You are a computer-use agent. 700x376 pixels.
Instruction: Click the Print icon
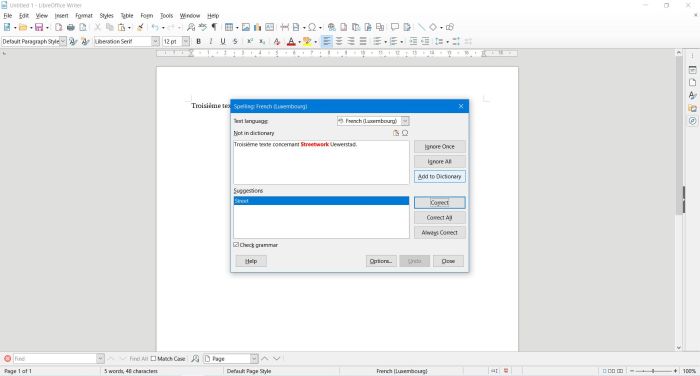coord(71,27)
